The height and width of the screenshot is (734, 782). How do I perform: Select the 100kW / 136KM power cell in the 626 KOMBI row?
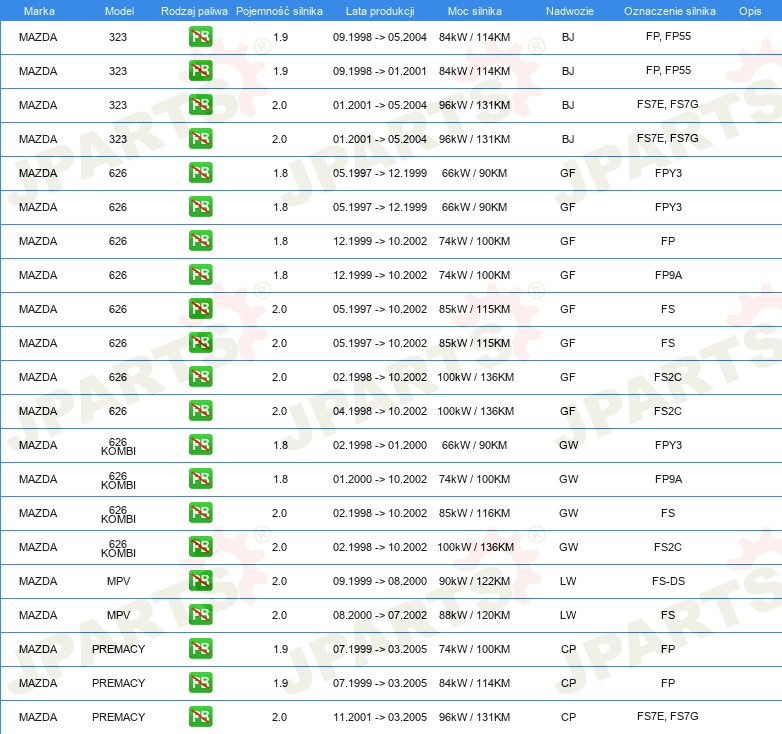[x=476, y=547]
